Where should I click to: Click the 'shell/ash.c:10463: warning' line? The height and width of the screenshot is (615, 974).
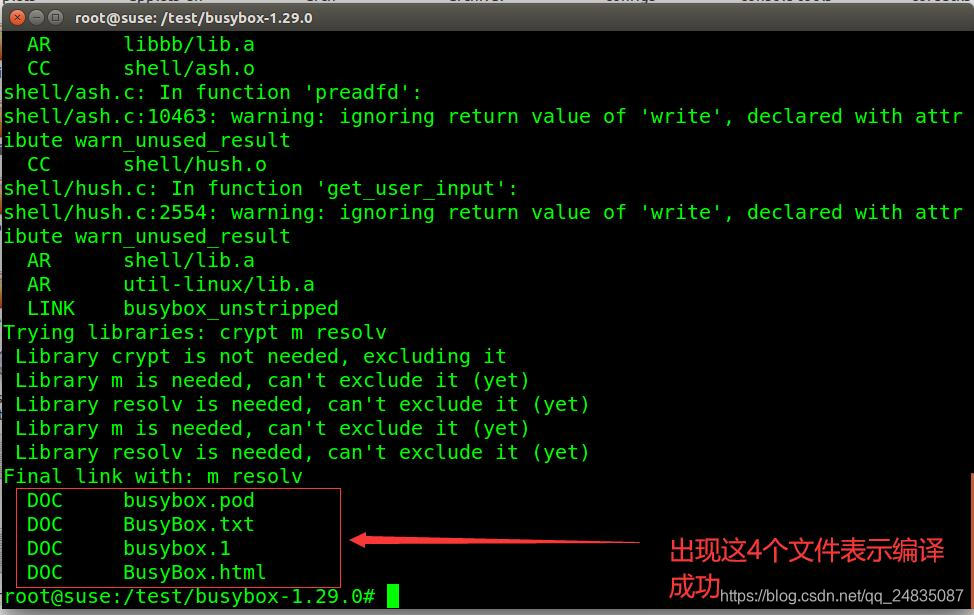click(x=483, y=117)
